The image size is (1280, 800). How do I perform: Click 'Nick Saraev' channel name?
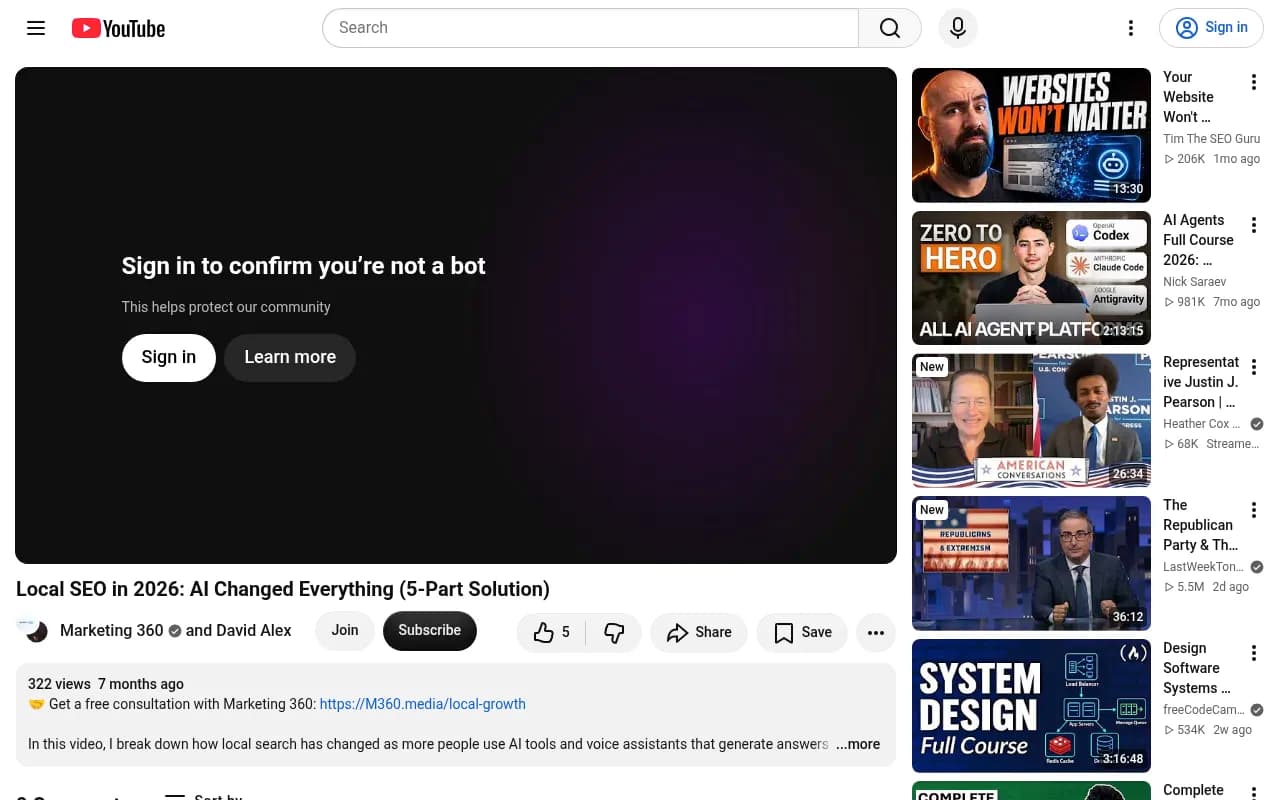[x=1194, y=282]
